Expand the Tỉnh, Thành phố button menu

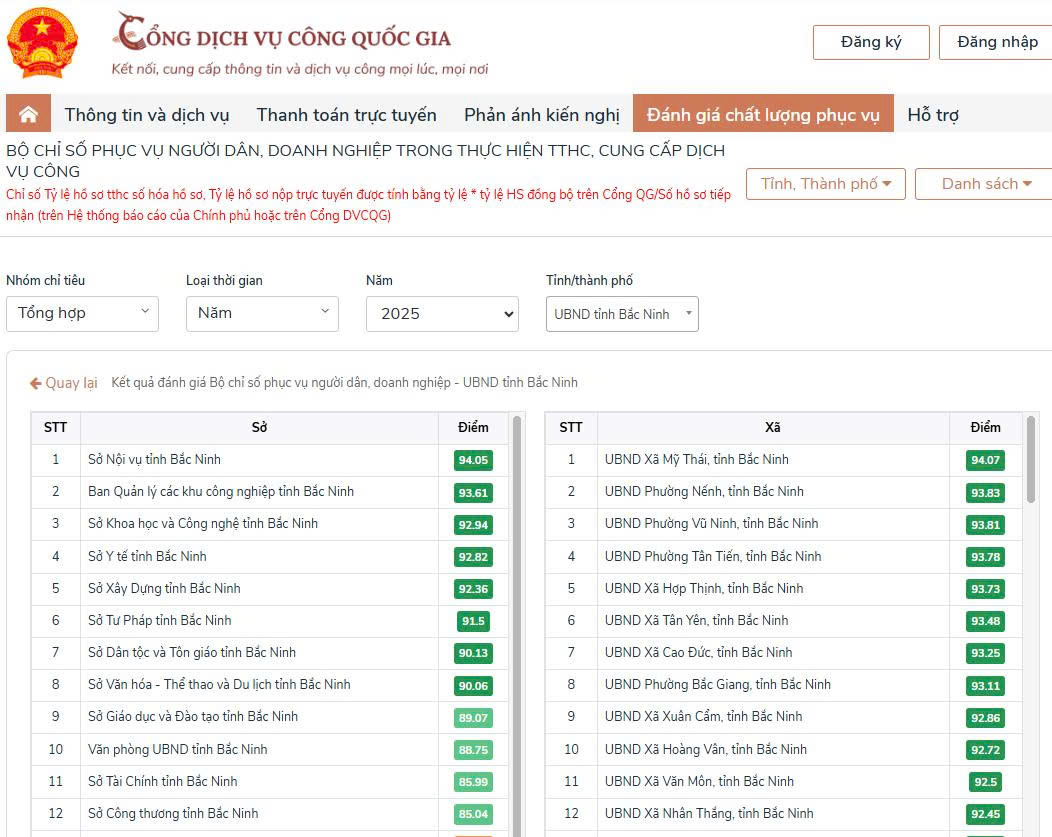tap(825, 184)
